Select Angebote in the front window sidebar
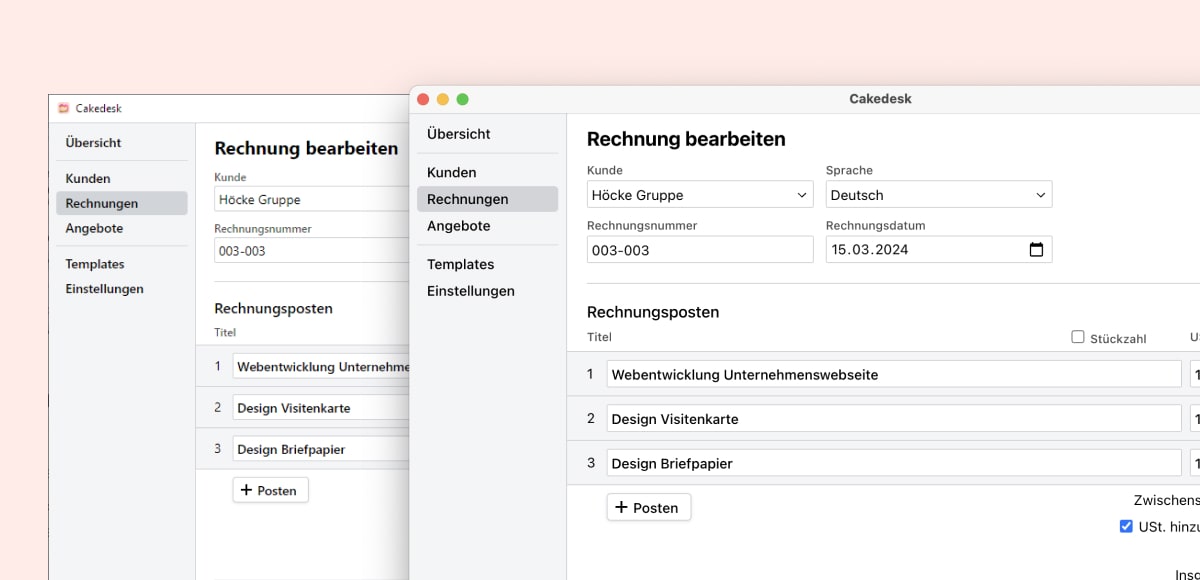The height and width of the screenshot is (580, 1200). tap(458, 226)
